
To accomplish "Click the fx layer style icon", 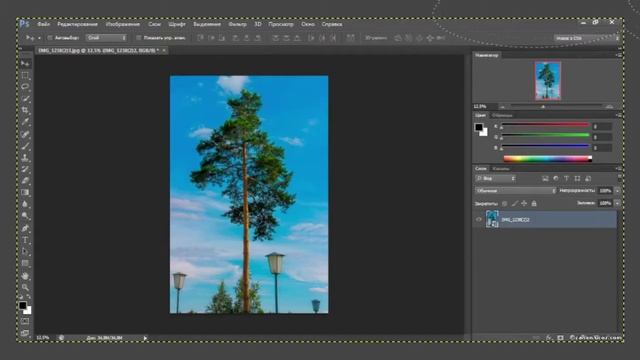I will click(x=549, y=338).
